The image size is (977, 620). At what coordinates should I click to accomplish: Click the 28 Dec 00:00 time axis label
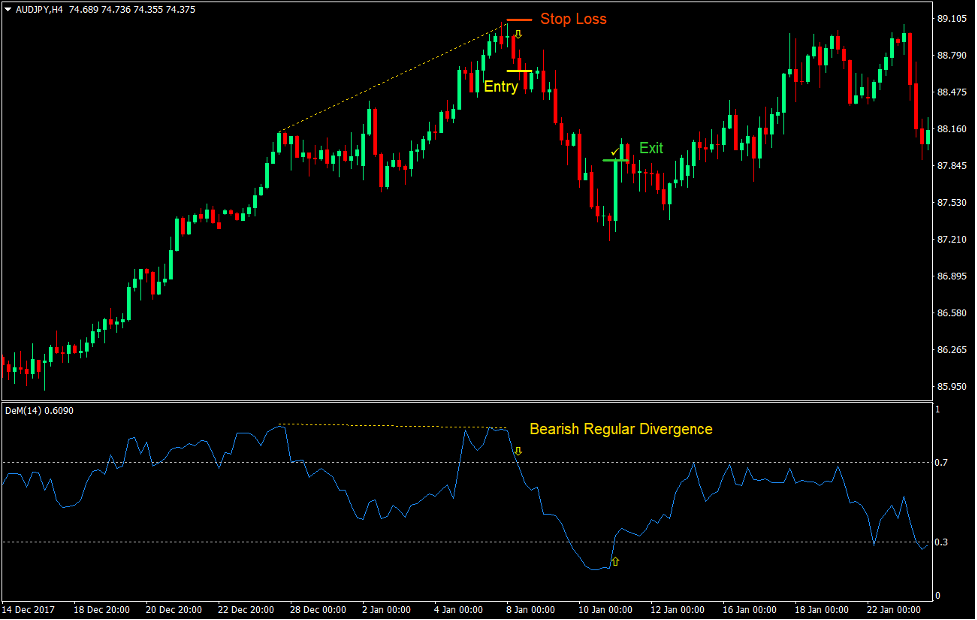point(318,610)
